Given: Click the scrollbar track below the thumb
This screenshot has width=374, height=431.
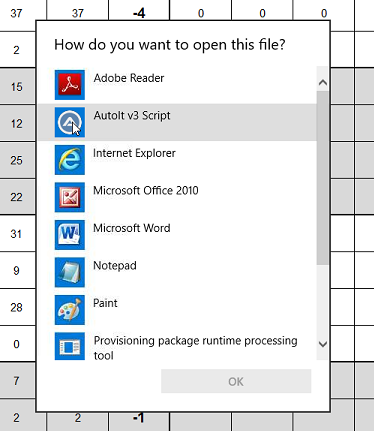Looking at the screenshot, I should (x=323, y=300).
